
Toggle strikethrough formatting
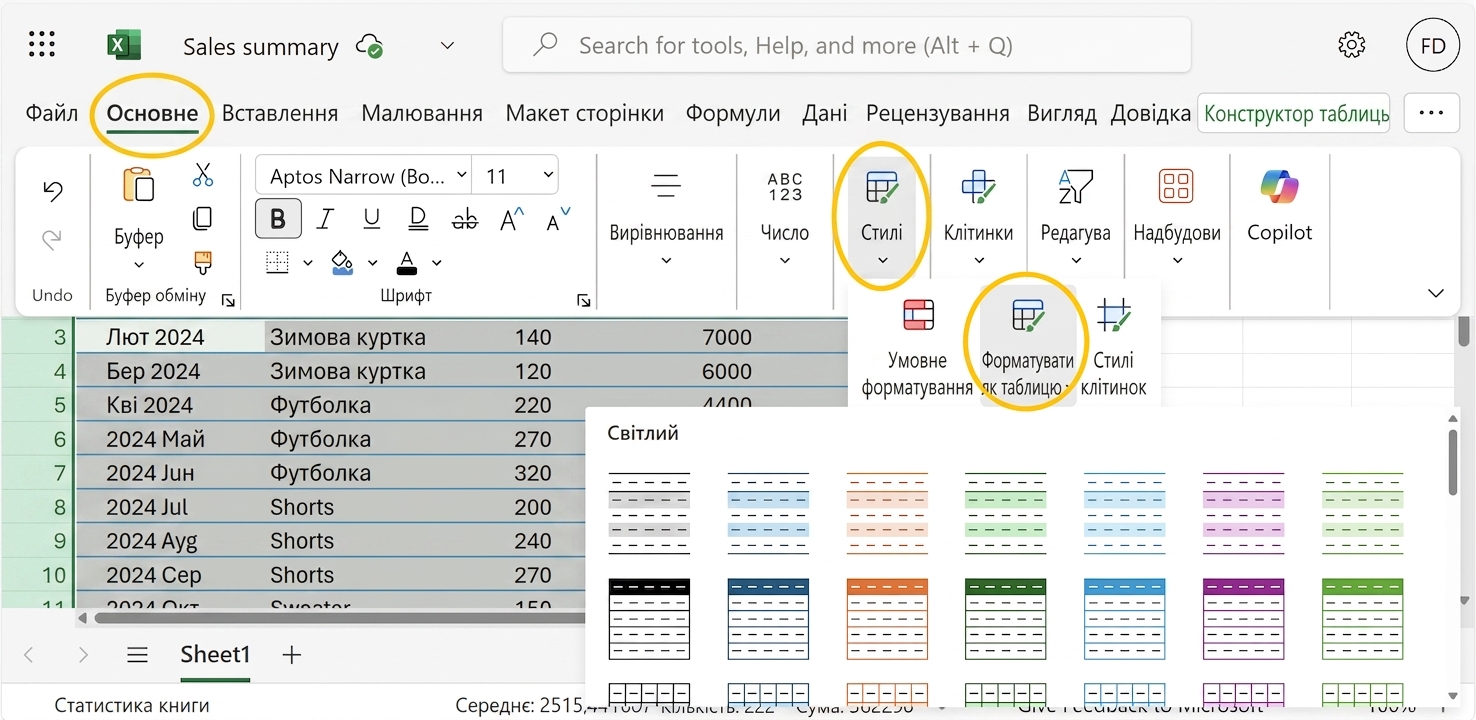click(465, 219)
